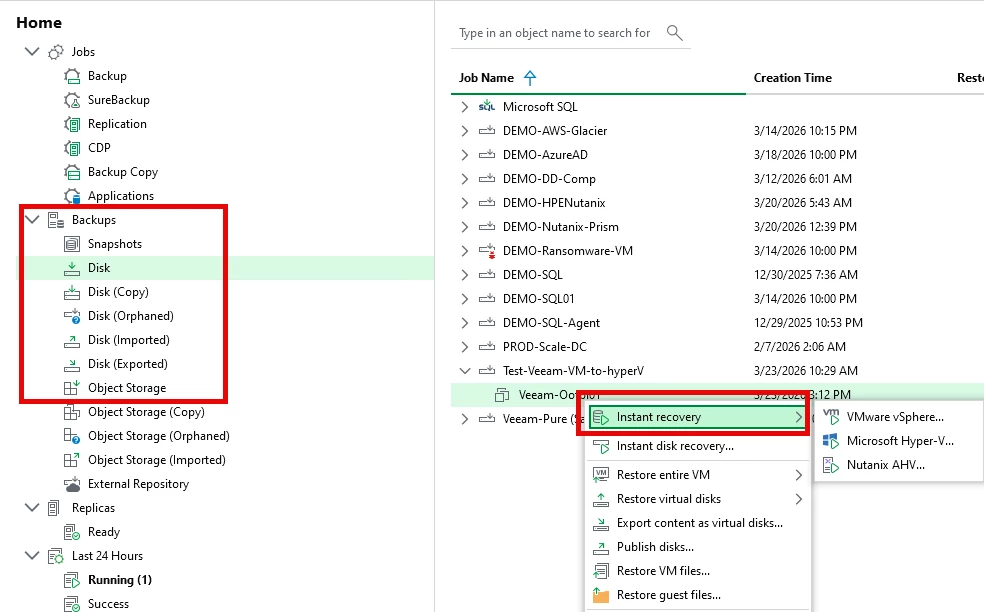
Task: Click the search magnifier icon
Action: coord(675,33)
